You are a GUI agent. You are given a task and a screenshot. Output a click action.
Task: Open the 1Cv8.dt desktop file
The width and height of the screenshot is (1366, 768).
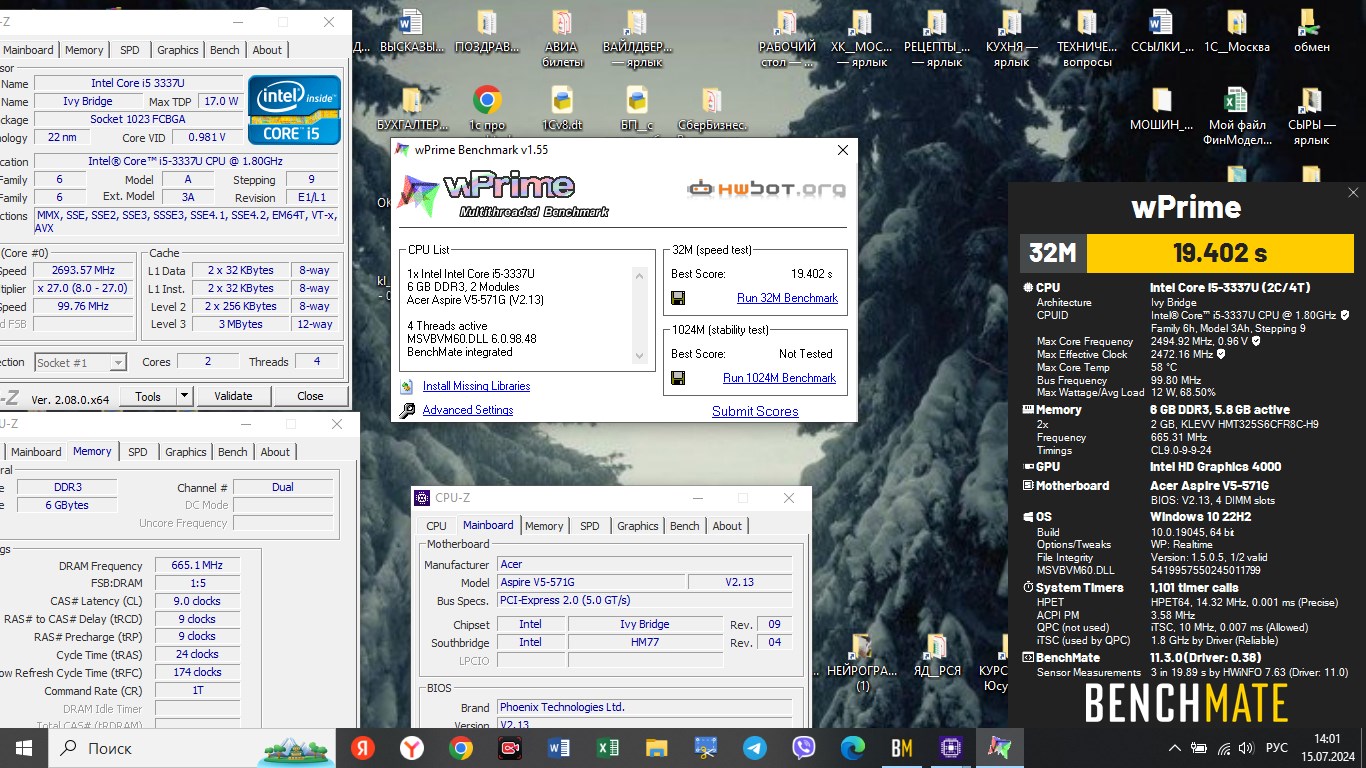(x=562, y=108)
